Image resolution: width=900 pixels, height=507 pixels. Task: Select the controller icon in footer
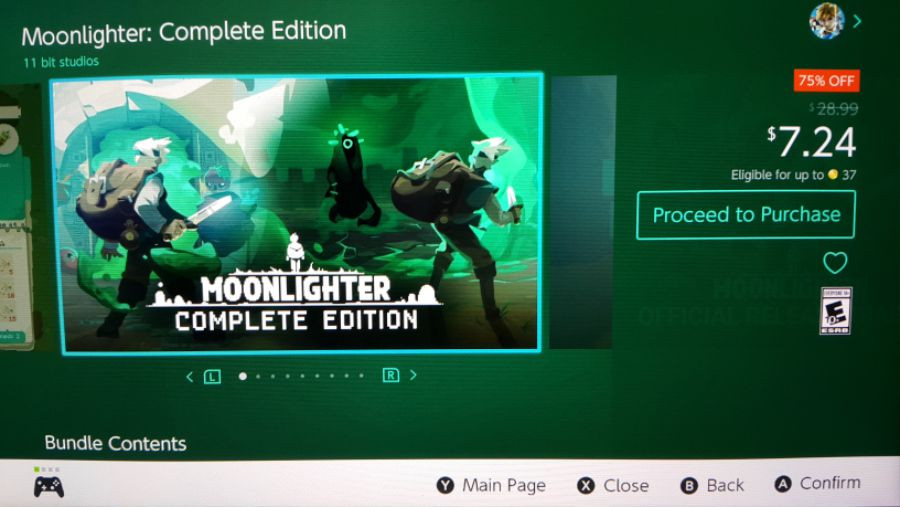click(x=49, y=487)
